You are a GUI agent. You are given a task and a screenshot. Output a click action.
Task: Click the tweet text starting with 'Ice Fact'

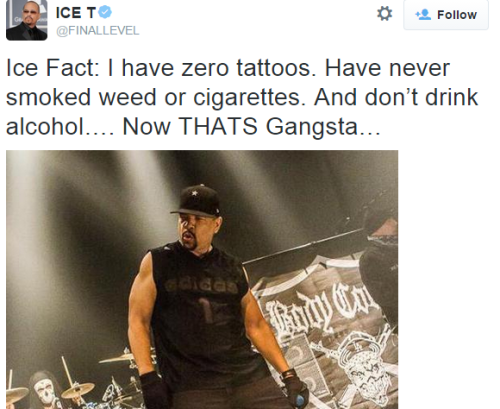242,97
